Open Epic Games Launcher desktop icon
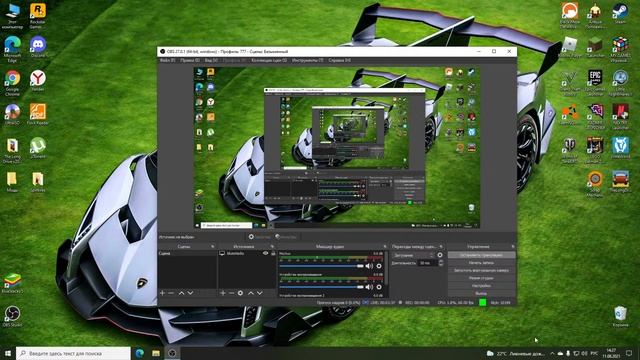The width and height of the screenshot is (640, 360). [x=595, y=82]
